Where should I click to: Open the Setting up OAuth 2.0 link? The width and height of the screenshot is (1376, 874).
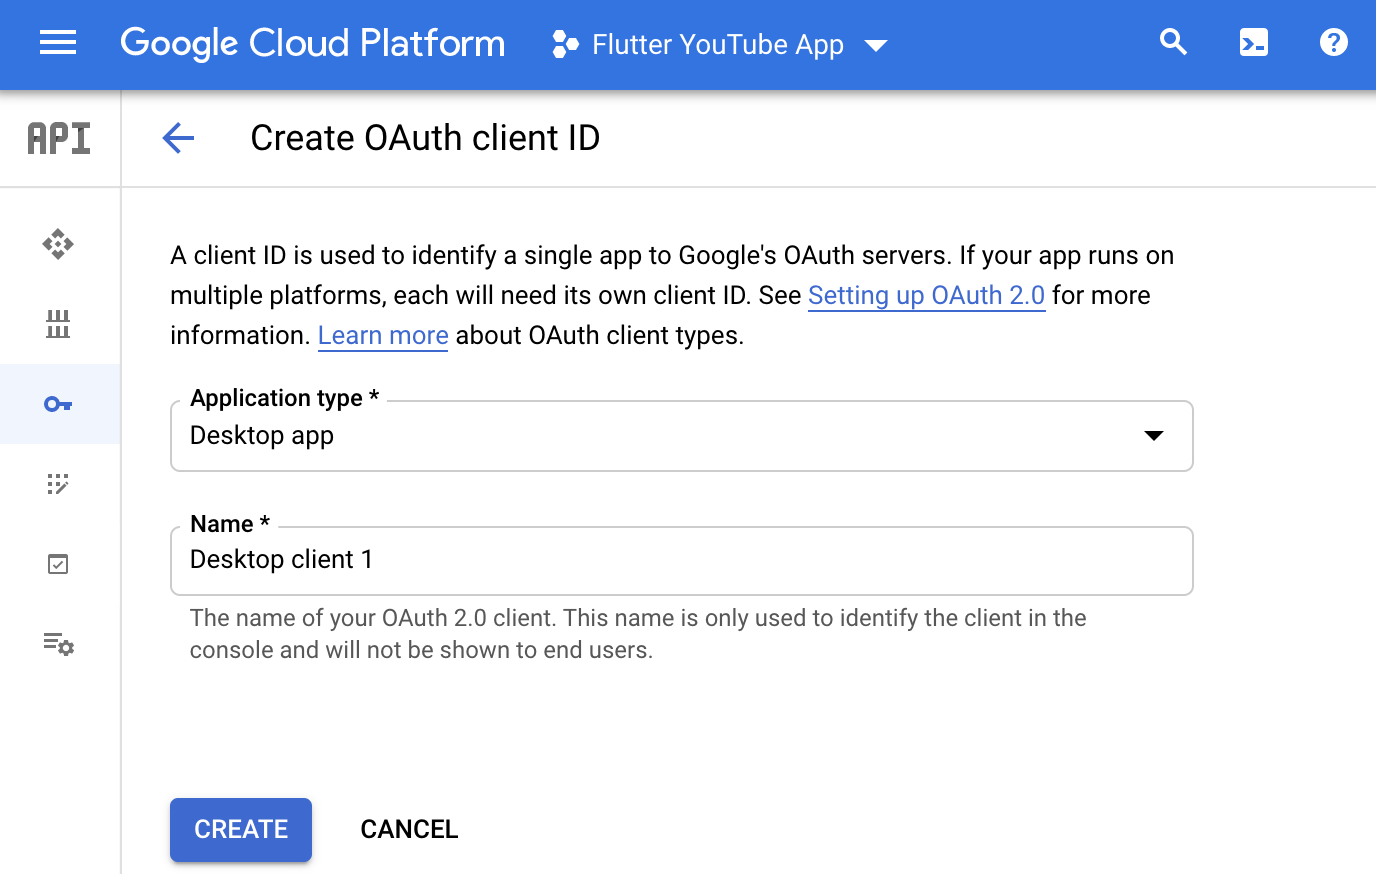926,296
